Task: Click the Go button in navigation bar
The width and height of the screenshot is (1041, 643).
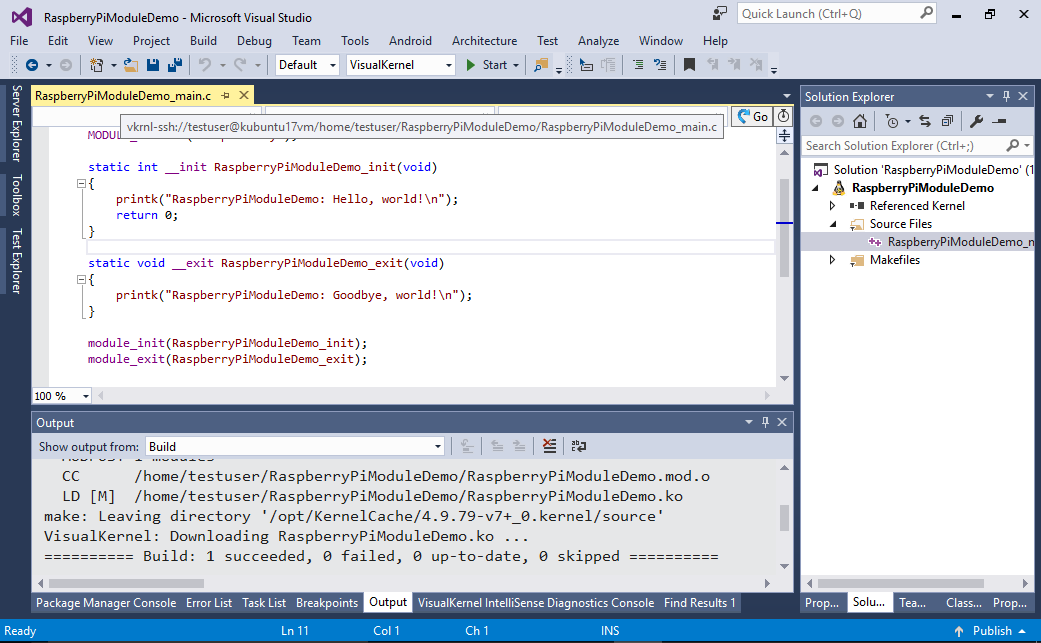Action: point(752,116)
